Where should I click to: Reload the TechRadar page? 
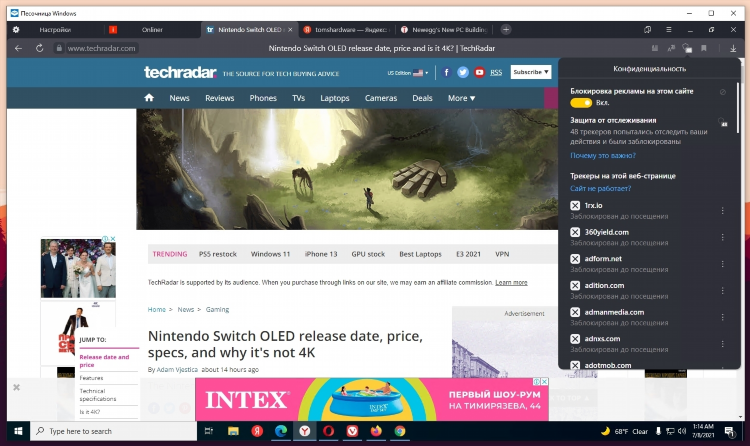coord(40,48)
